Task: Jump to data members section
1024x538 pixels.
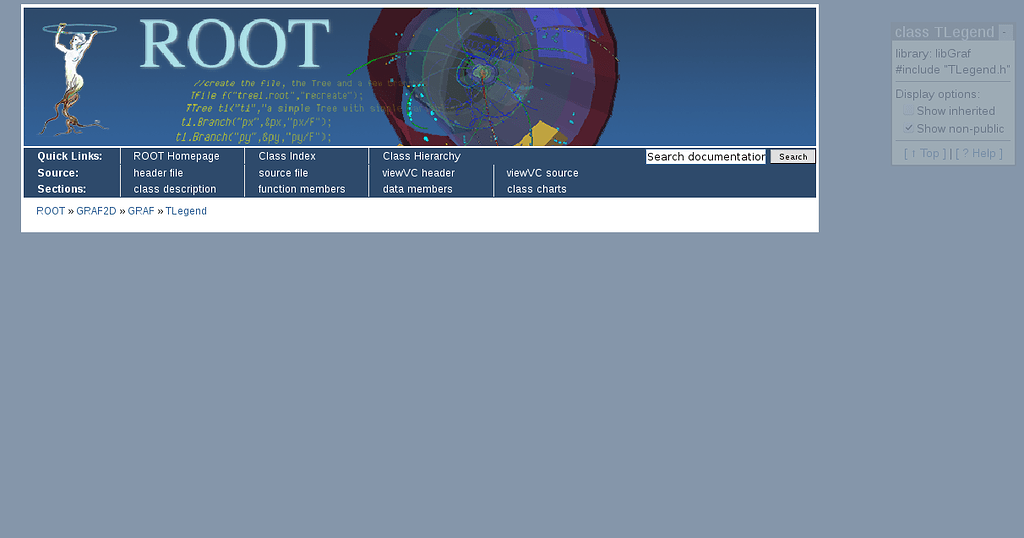Action: (417, 189)
